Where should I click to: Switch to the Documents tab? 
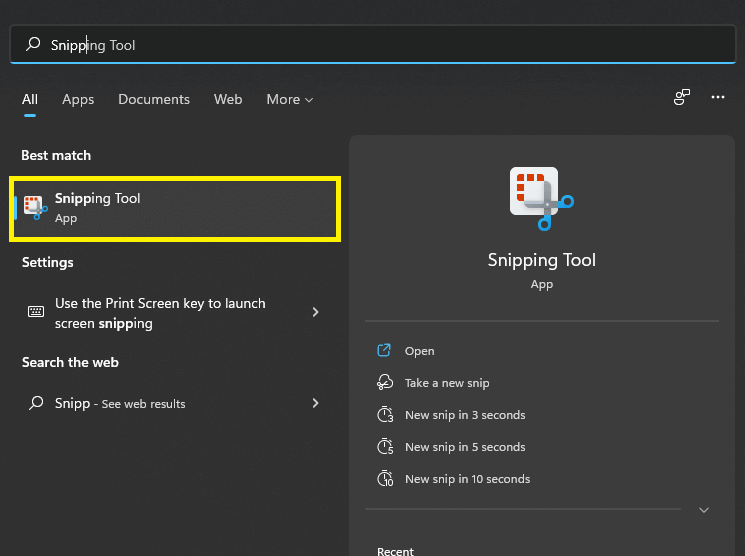[x=153, y=99]
